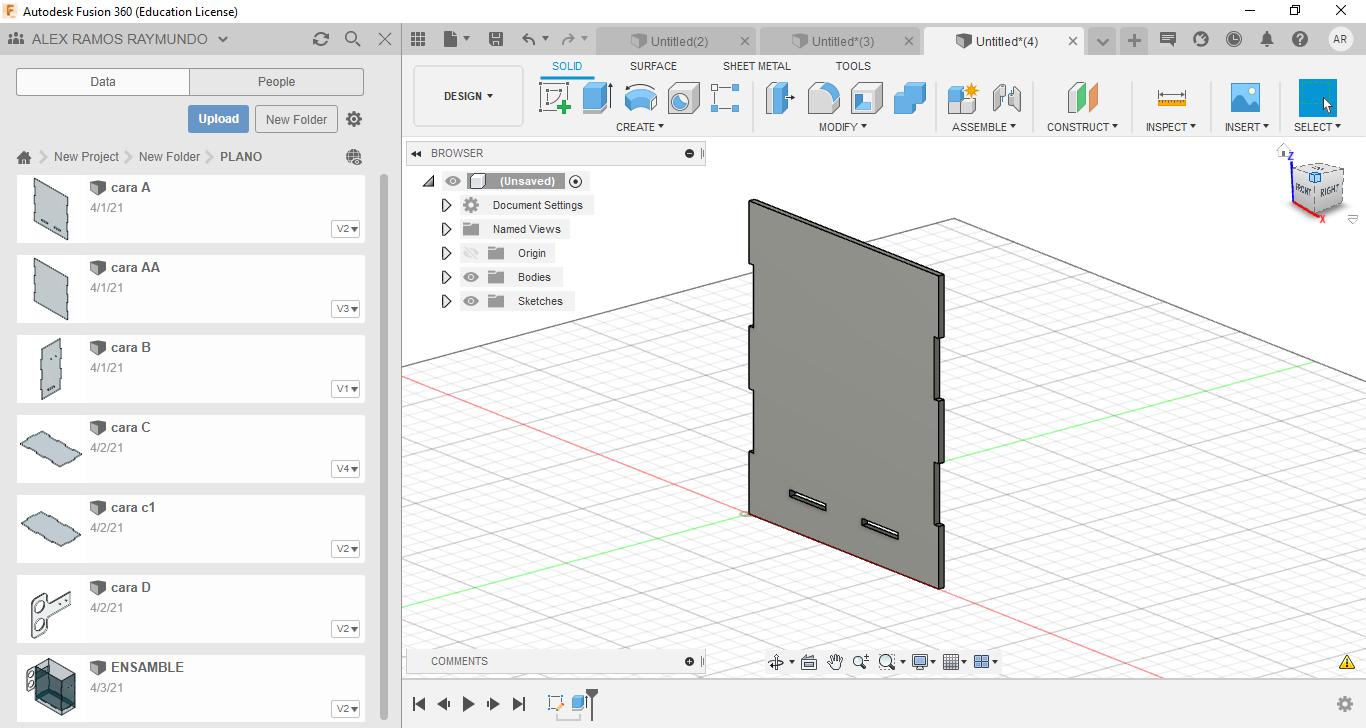Switch to the People tab
Screen dimensions: 1366x728
276,82
